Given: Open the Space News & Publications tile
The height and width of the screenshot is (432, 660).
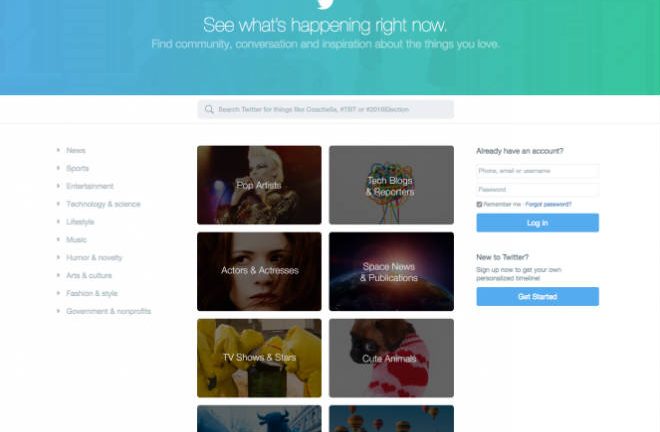Looking at the screenshot, I should pos(391,272).
